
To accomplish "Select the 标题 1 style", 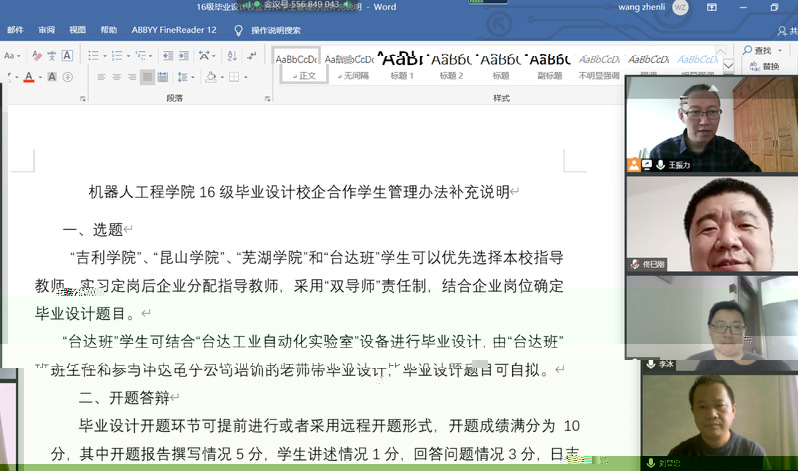I will [402, 66].
